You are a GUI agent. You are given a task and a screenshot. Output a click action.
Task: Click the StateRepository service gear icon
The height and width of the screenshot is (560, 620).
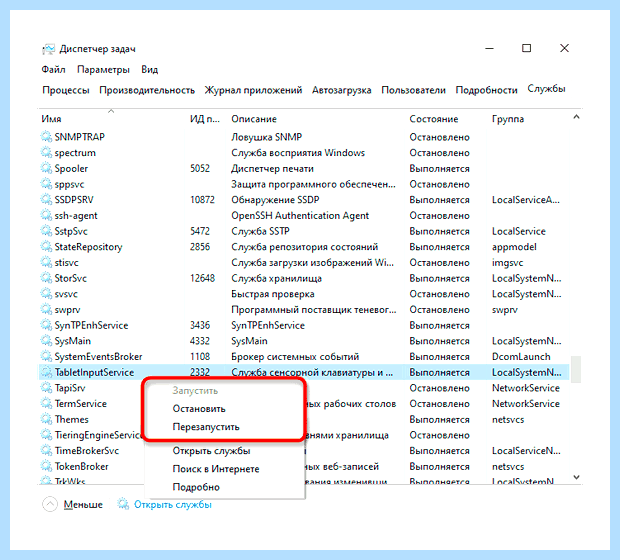click(46, 246)
